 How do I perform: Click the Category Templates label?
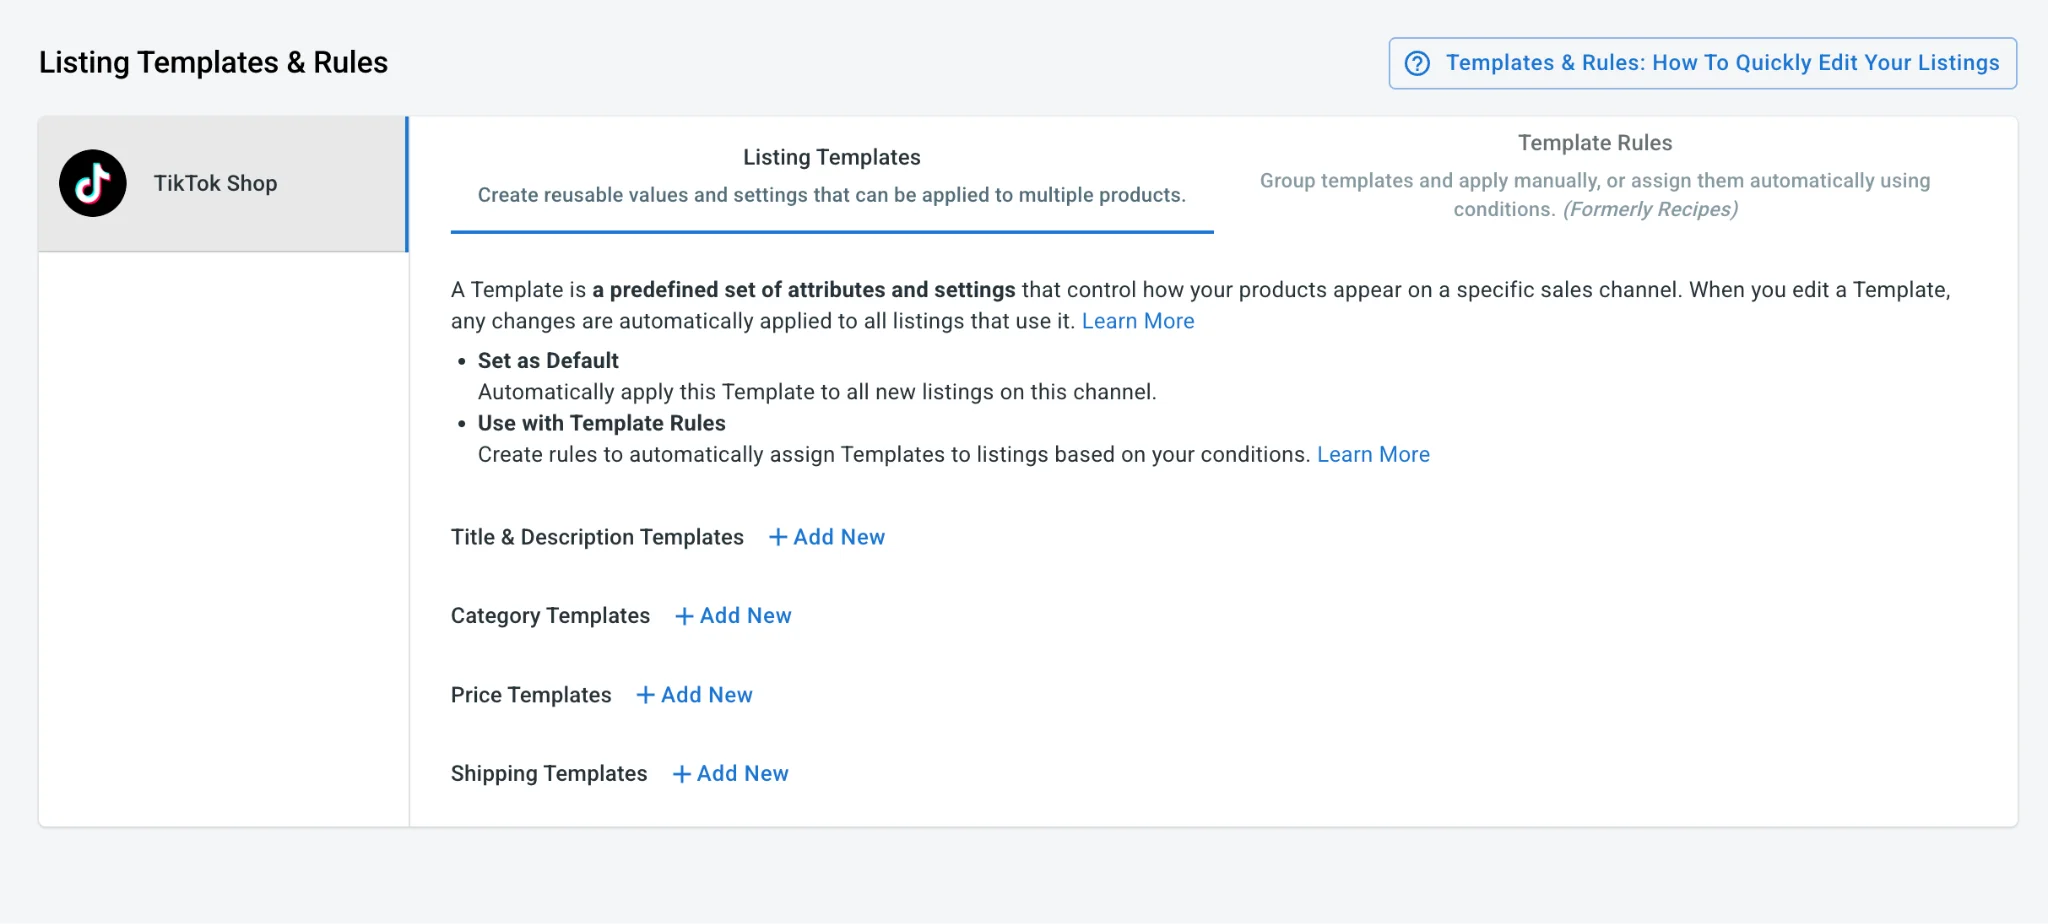pos(550,616)
